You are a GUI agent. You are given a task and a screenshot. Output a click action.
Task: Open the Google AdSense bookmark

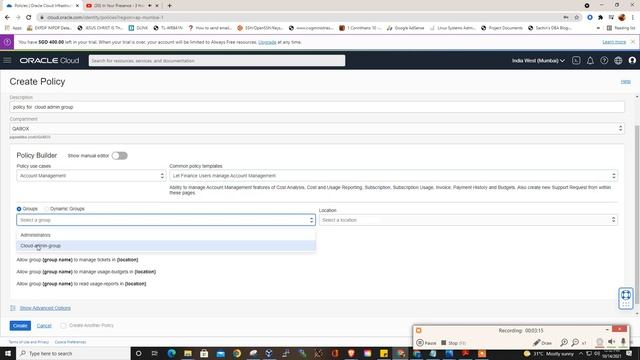click(x=405, y=28)
